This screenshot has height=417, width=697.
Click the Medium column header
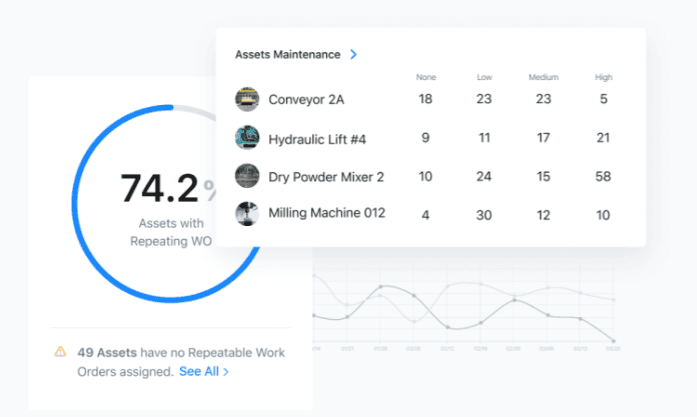point(543,77)
